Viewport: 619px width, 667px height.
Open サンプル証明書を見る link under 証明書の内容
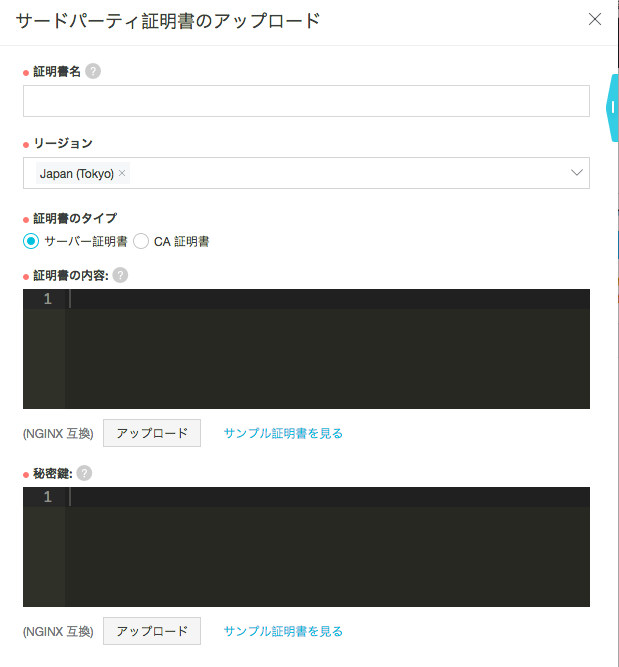283,433
